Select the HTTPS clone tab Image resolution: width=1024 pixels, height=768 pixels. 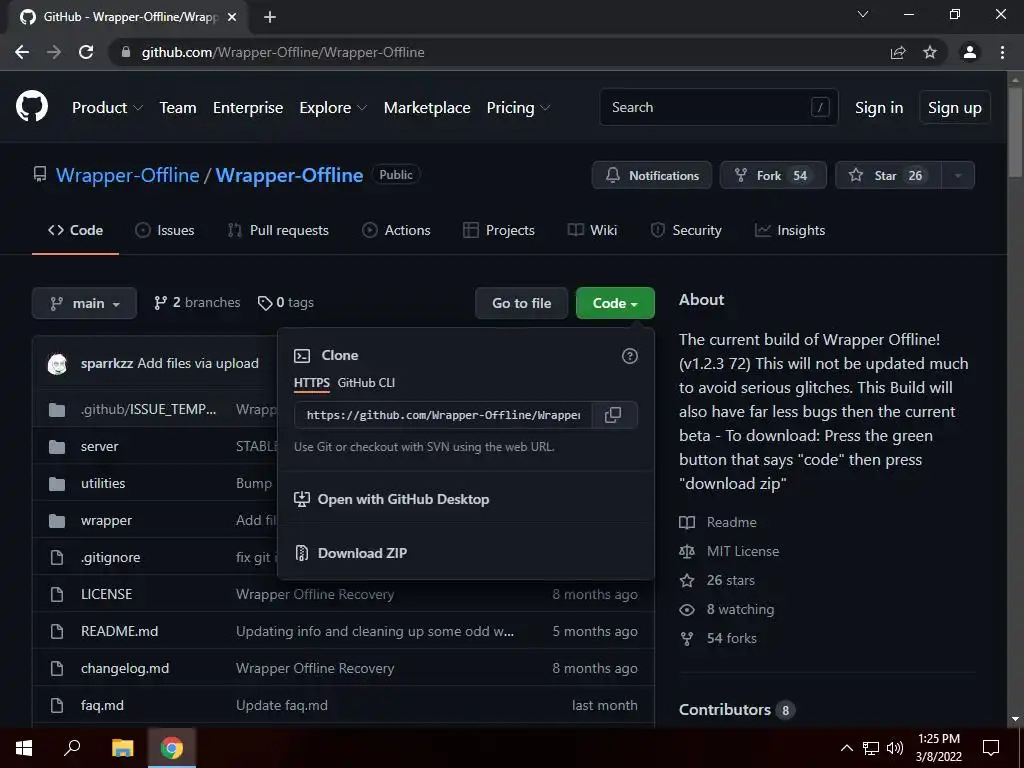(x=312, y=383)
